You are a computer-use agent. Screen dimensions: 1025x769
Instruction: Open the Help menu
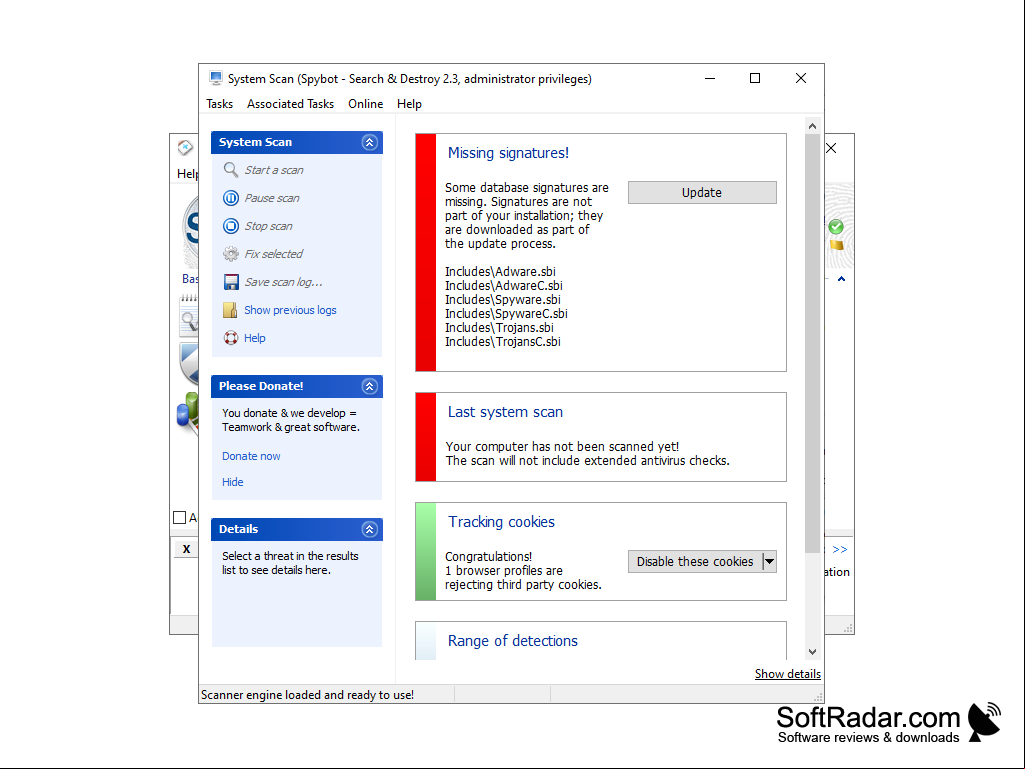point(409,104)
